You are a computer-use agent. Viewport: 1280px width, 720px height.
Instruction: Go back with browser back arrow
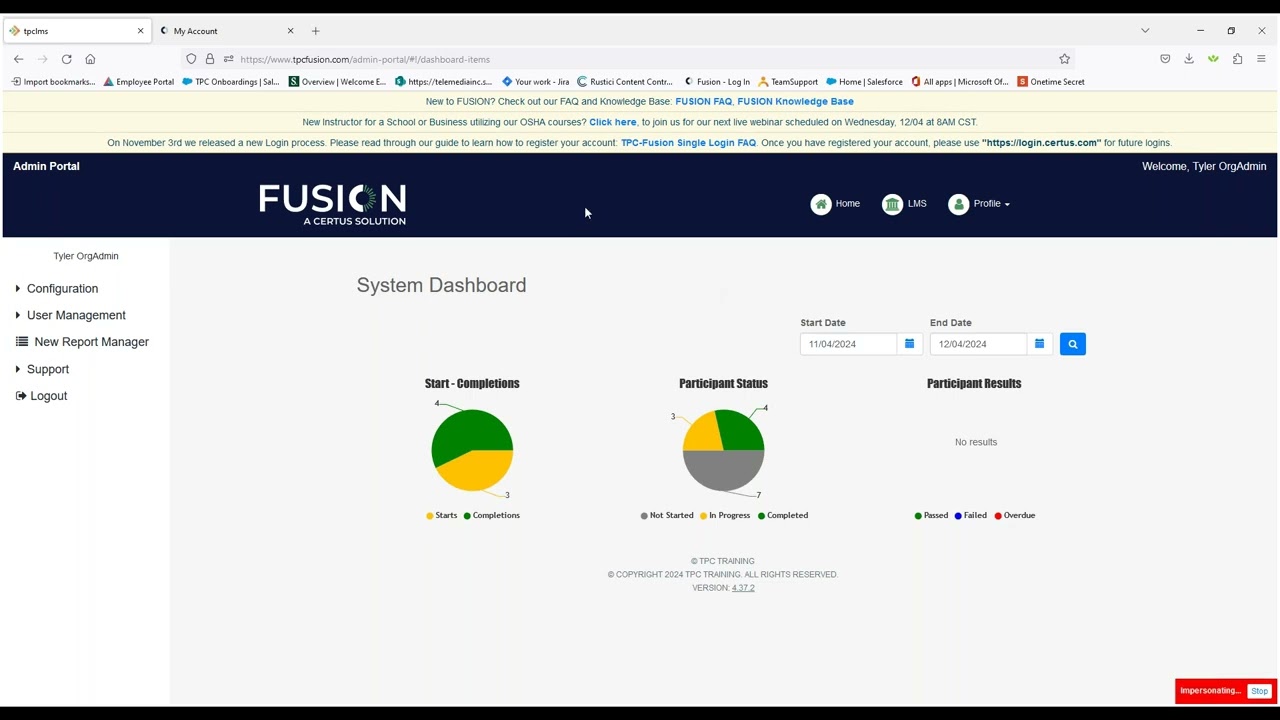pyautogui.click(x=18, y=59)
